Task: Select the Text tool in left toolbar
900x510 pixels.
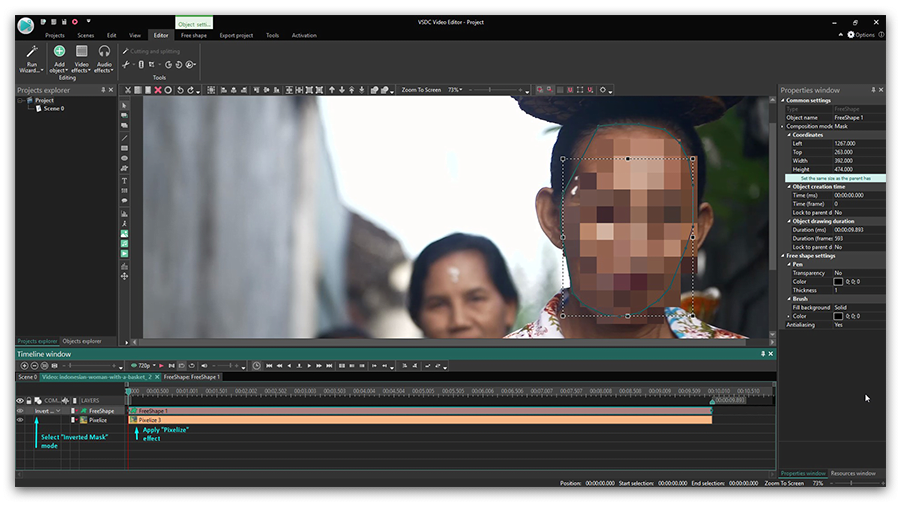Action: pyautogui.click(x=124, y=181)
